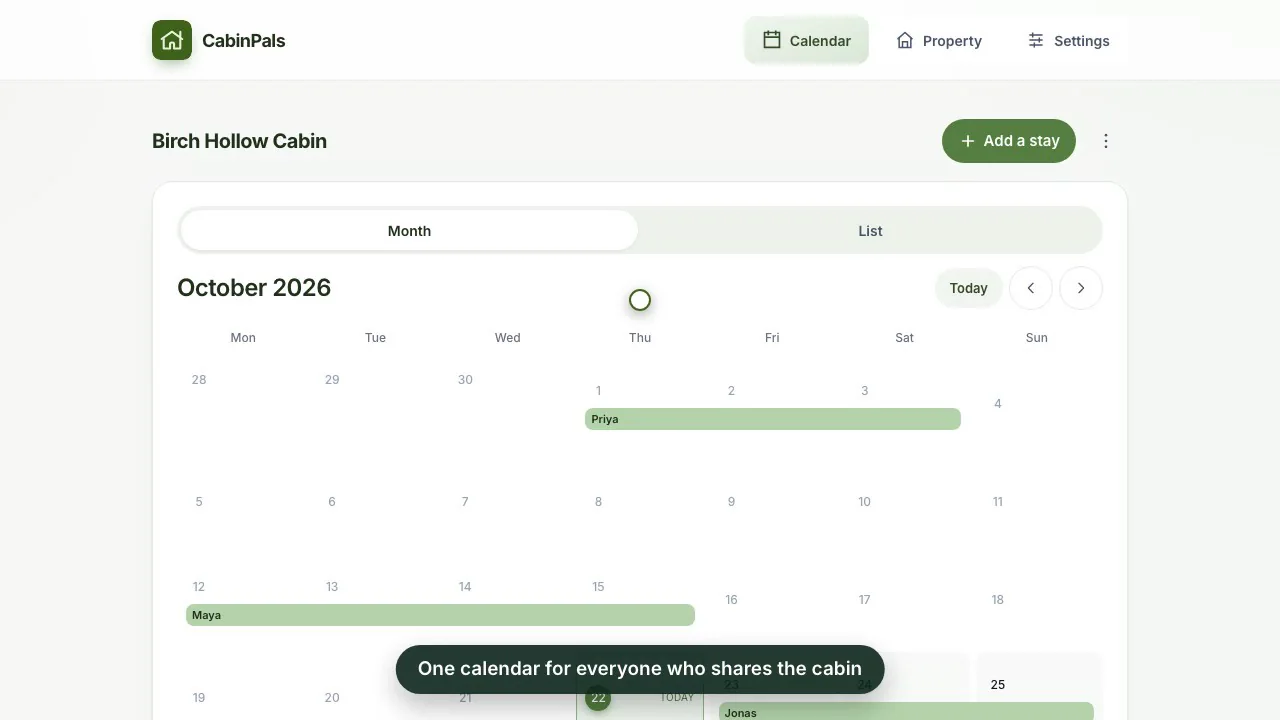1280x720 pixels.
Task: Go to the next month chevron
Action: pos(1081,288)
